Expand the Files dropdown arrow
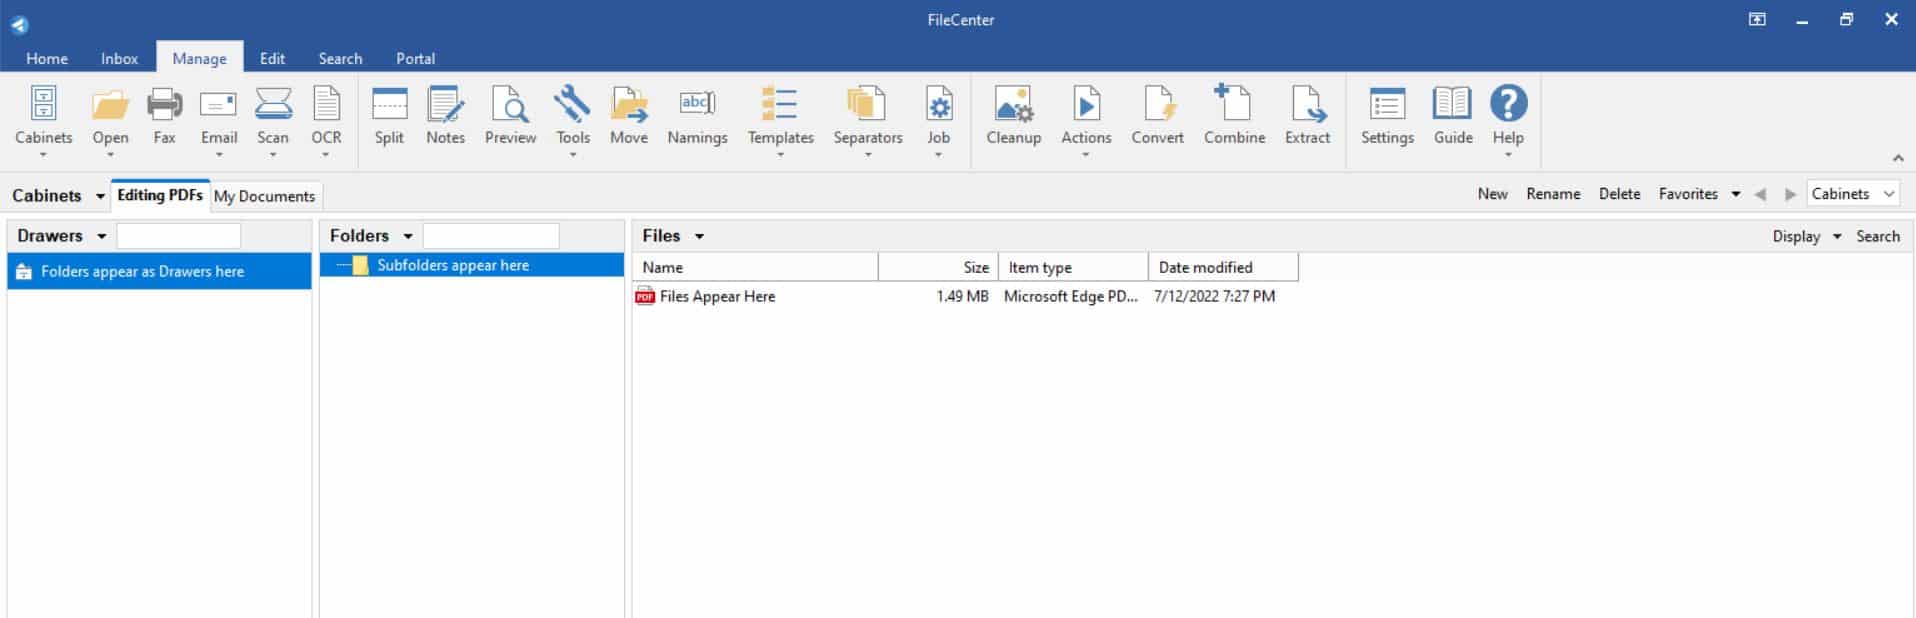Screen dimensions: 1916x618 pos(699,236)
